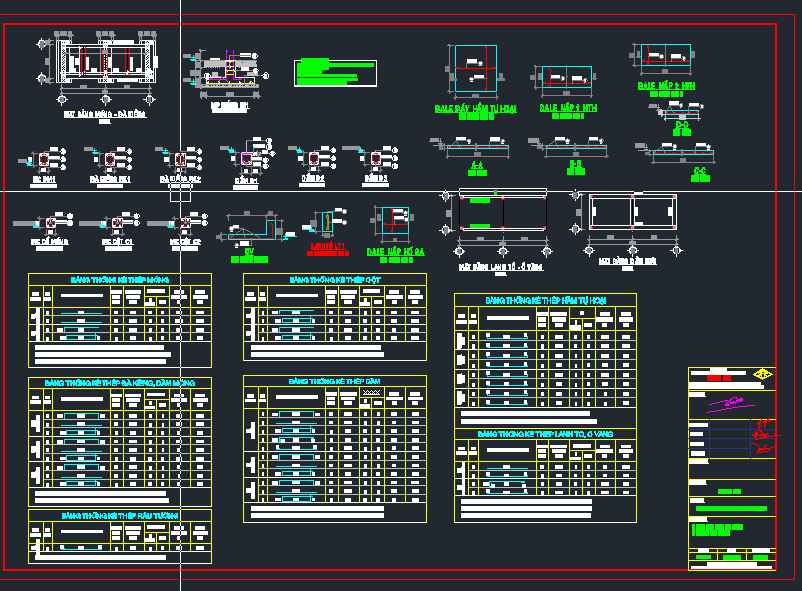Select the THÉP GA KĂNG, DẦM MÓNG table title
This screenshot has width=802, height=591.
[119, 383]
